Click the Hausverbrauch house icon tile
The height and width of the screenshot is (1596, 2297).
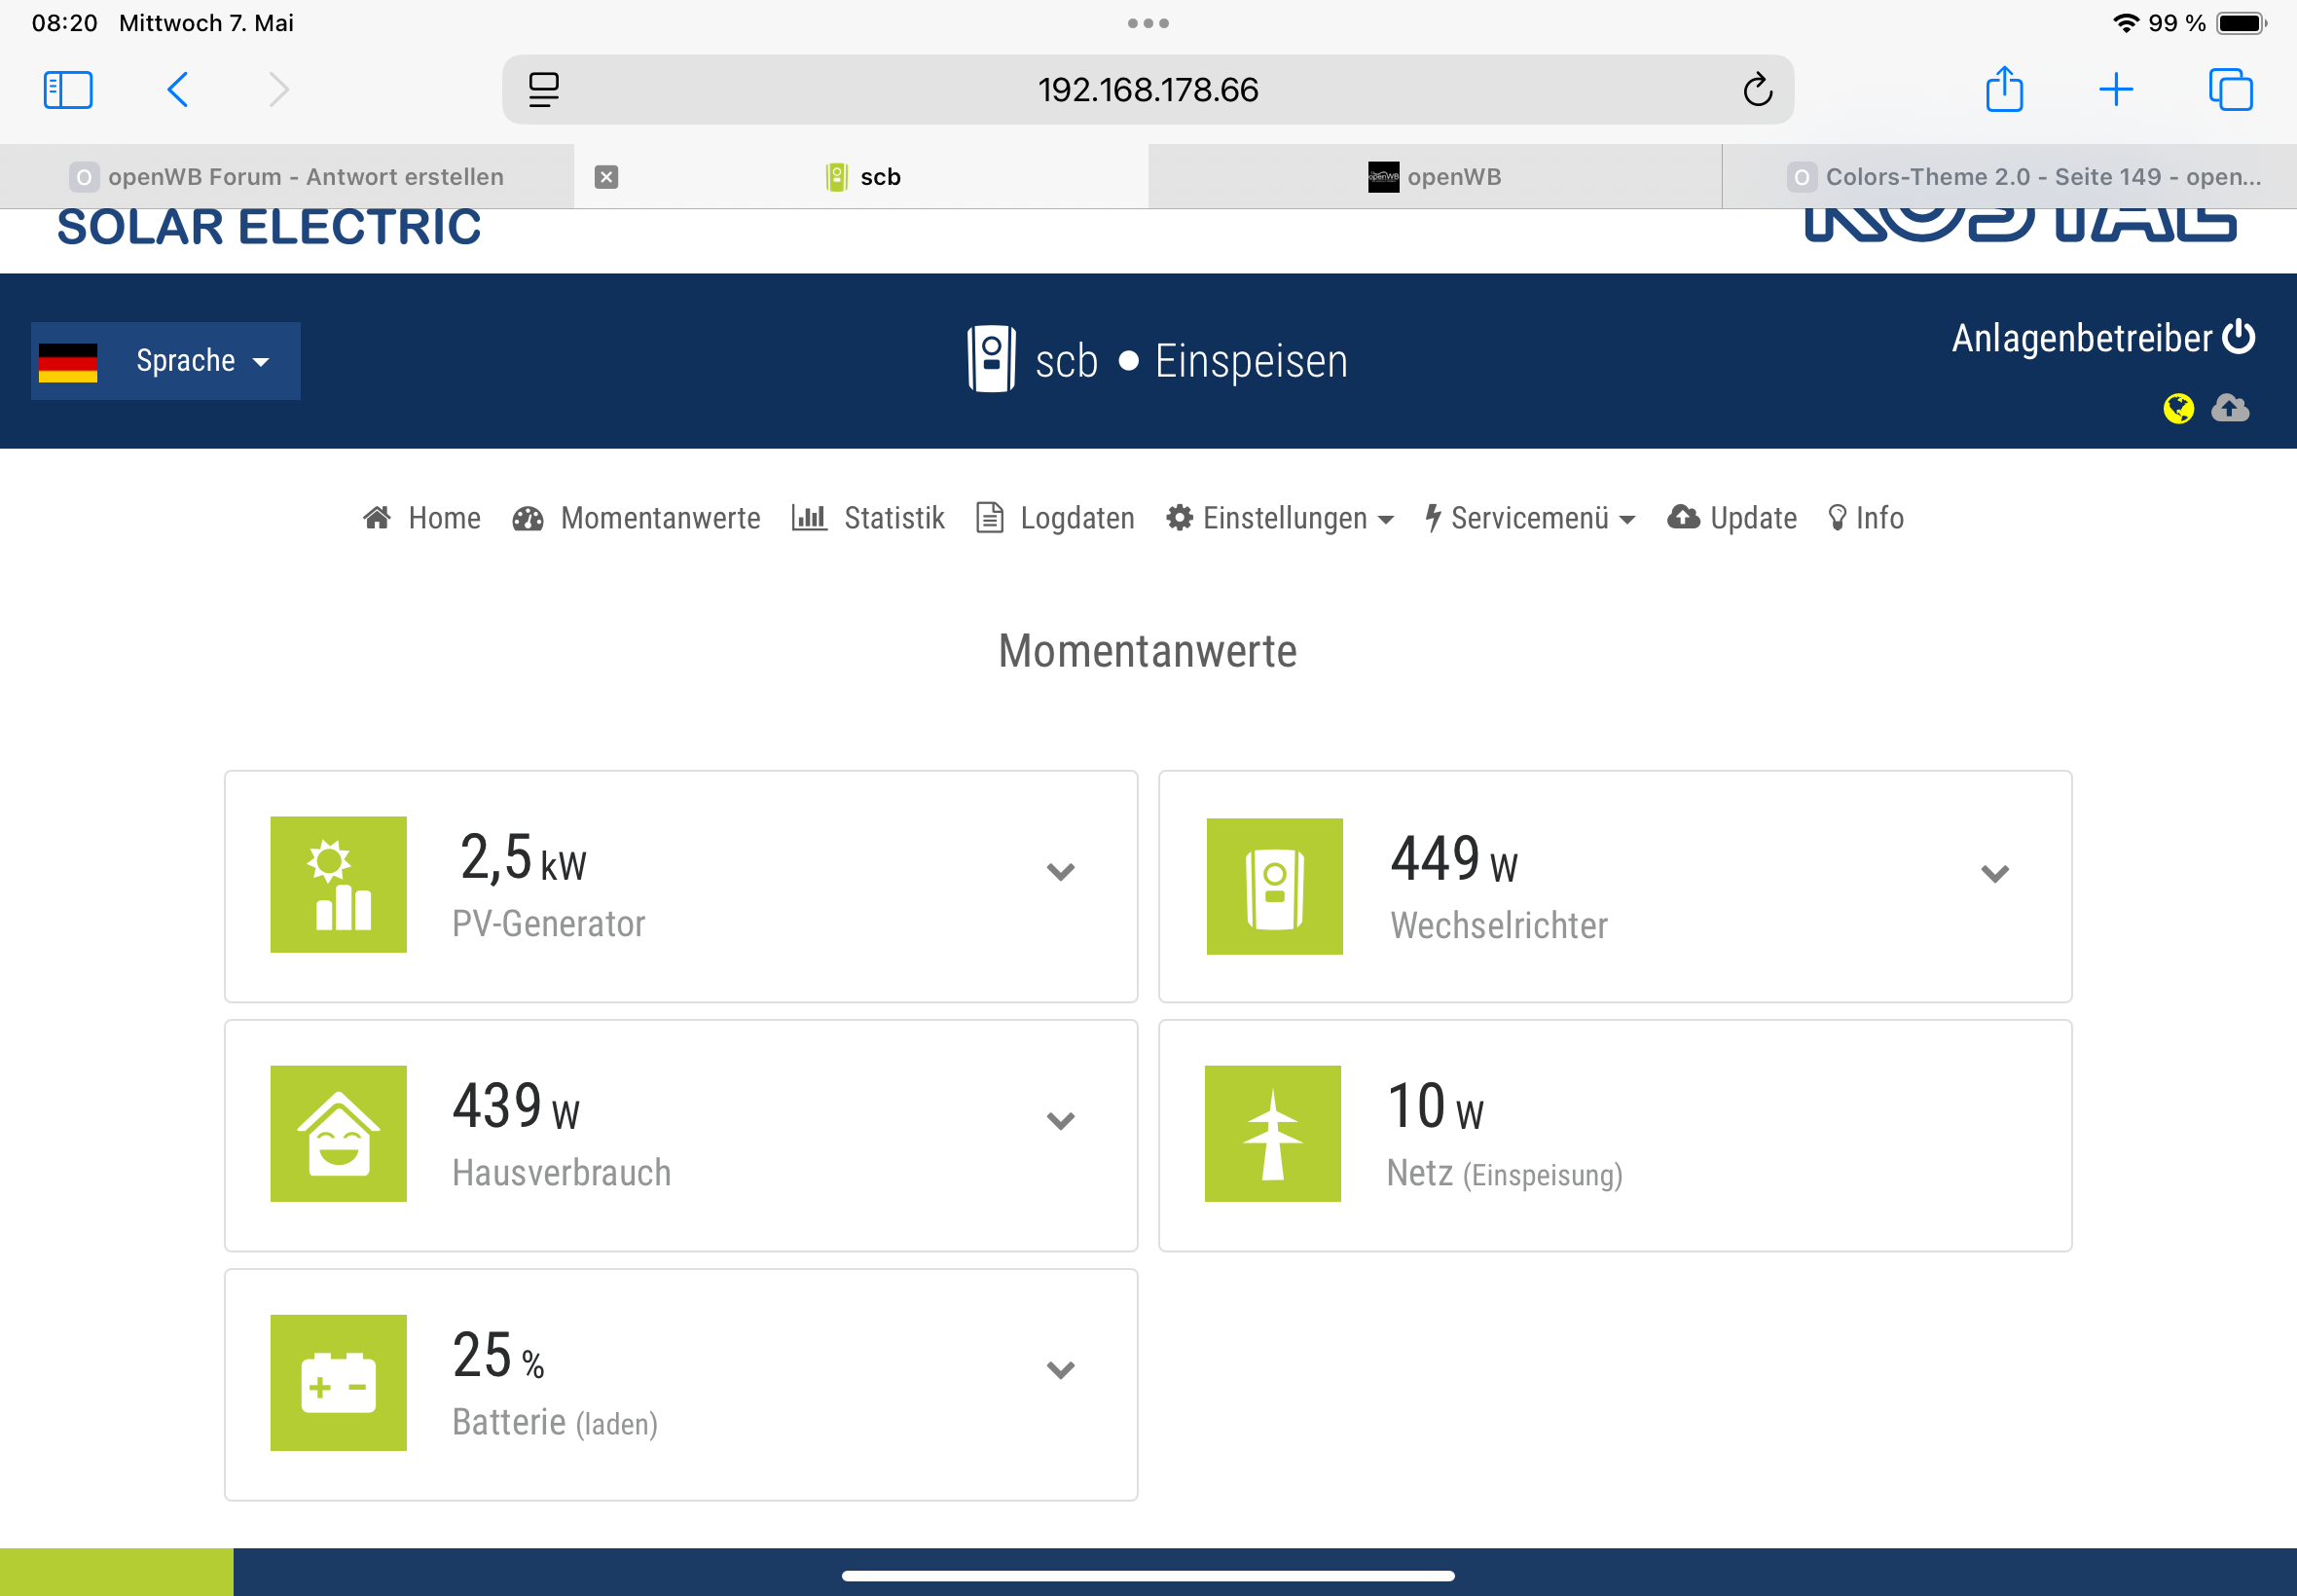coord(338,1133)
